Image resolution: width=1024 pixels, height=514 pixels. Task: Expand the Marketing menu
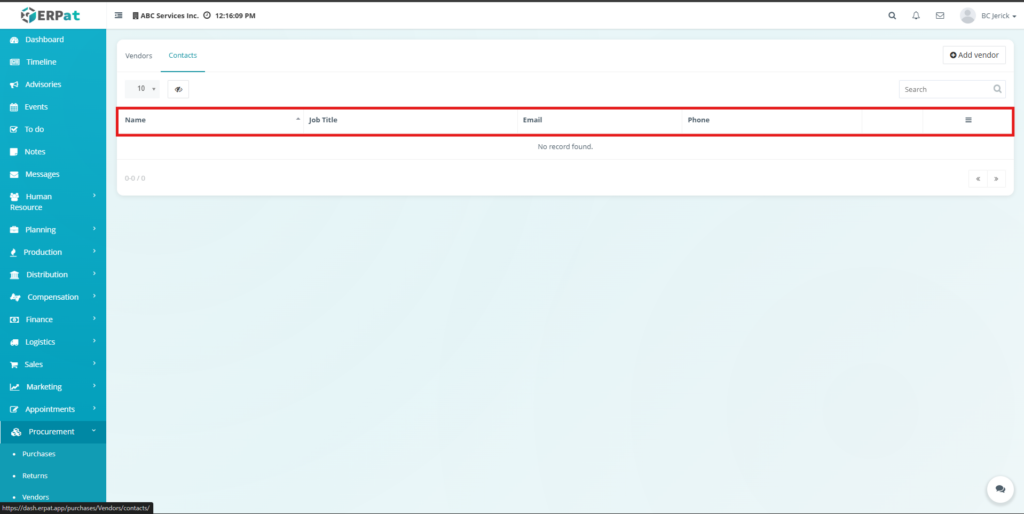pyautogui.click(x=53, y=387)
